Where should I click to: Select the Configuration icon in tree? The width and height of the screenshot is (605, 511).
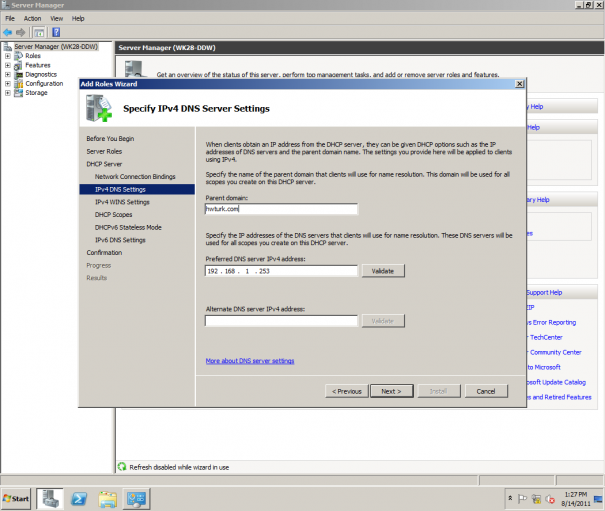tap(18, 84)
